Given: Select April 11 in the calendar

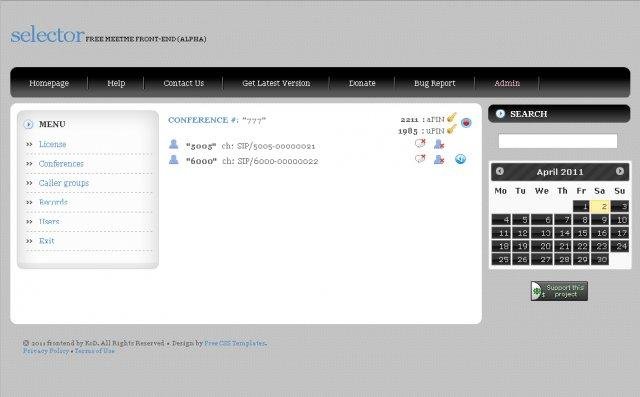Looking at the screenshot, I should [x=501, y=233].
